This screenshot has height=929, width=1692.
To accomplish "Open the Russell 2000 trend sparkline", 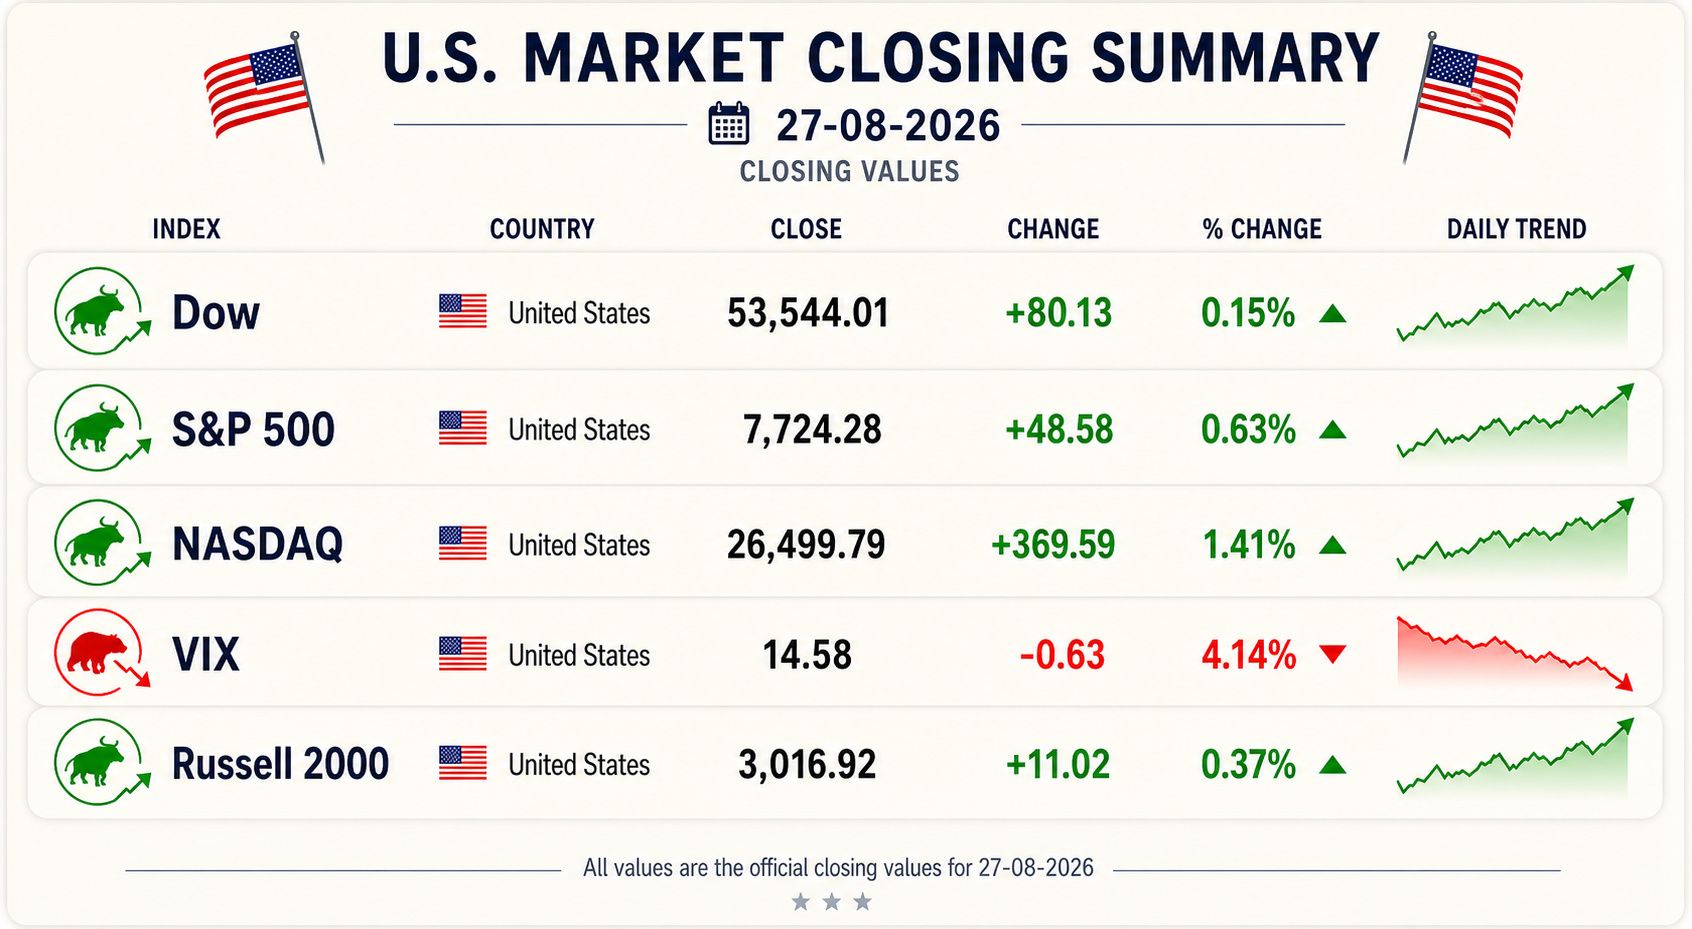I will (1515, 757).
